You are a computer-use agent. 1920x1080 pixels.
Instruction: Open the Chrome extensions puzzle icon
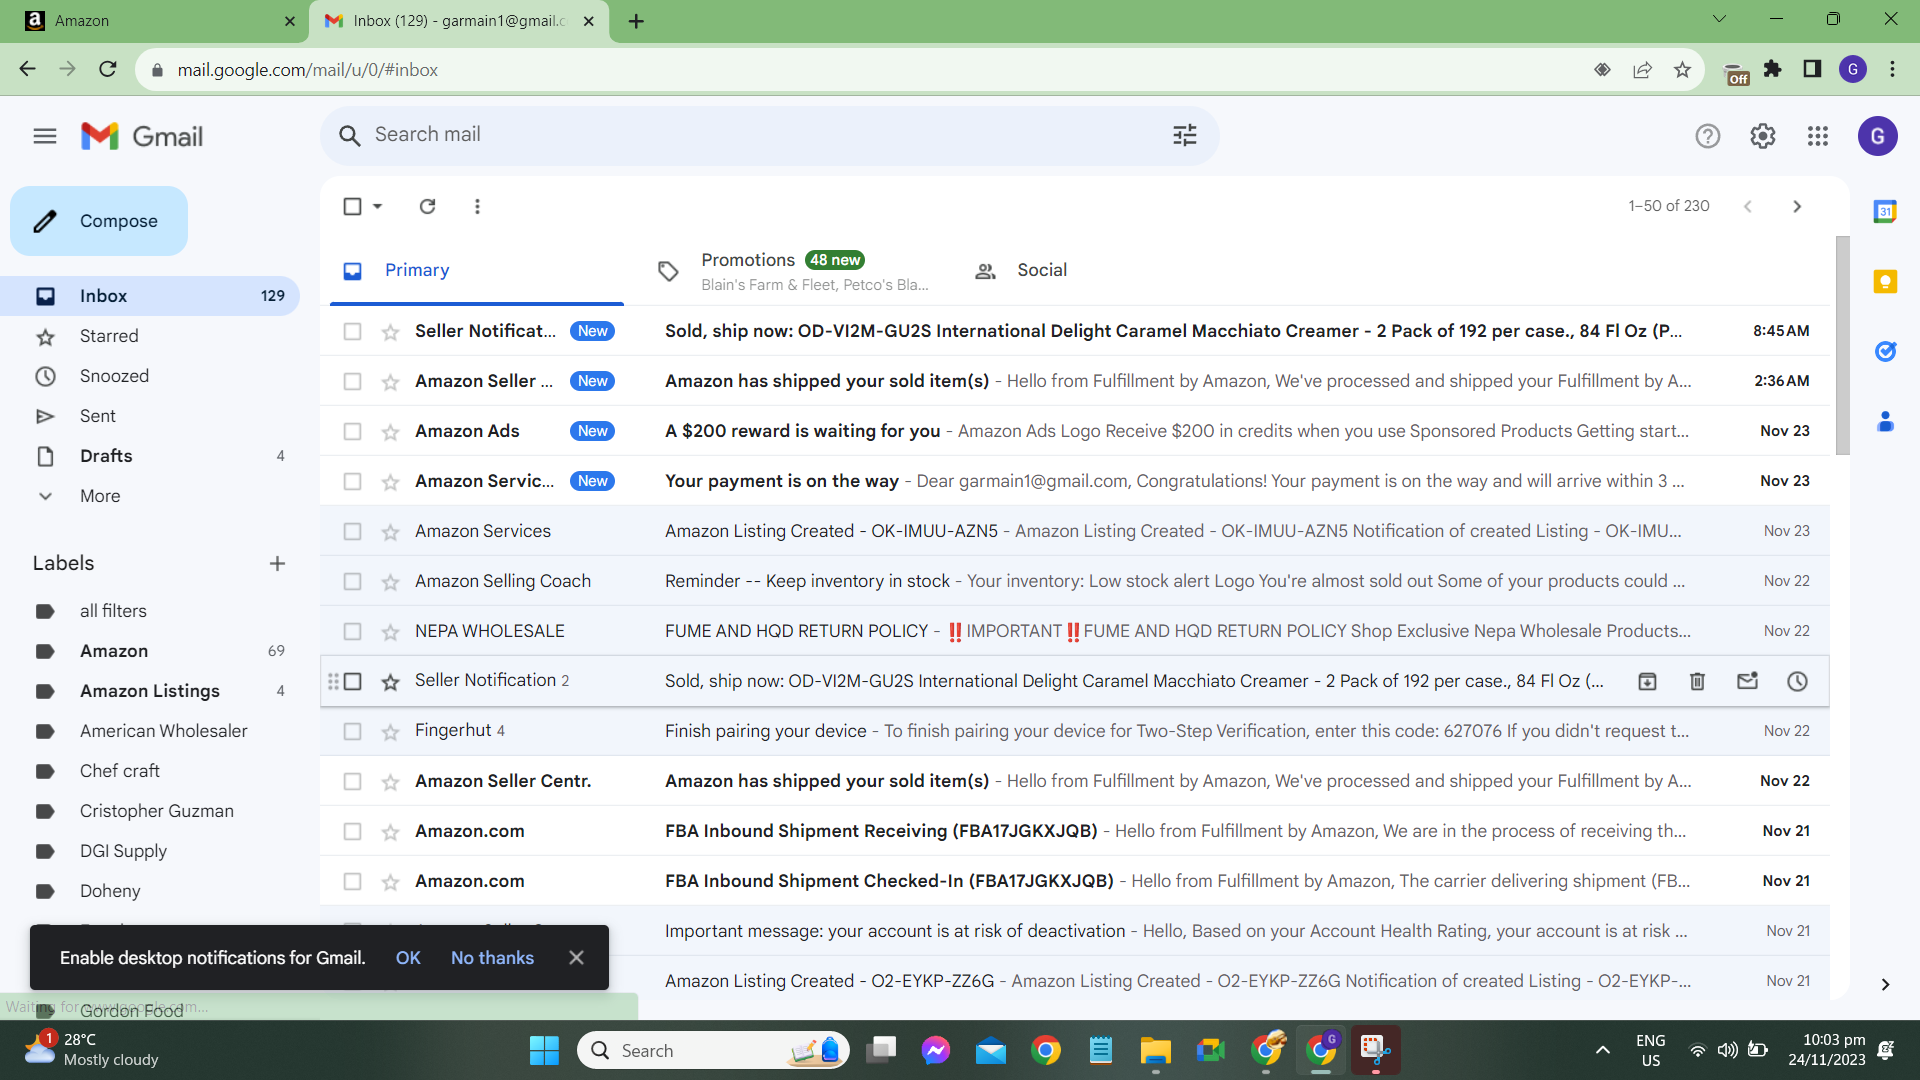(x=1772, y=69)
